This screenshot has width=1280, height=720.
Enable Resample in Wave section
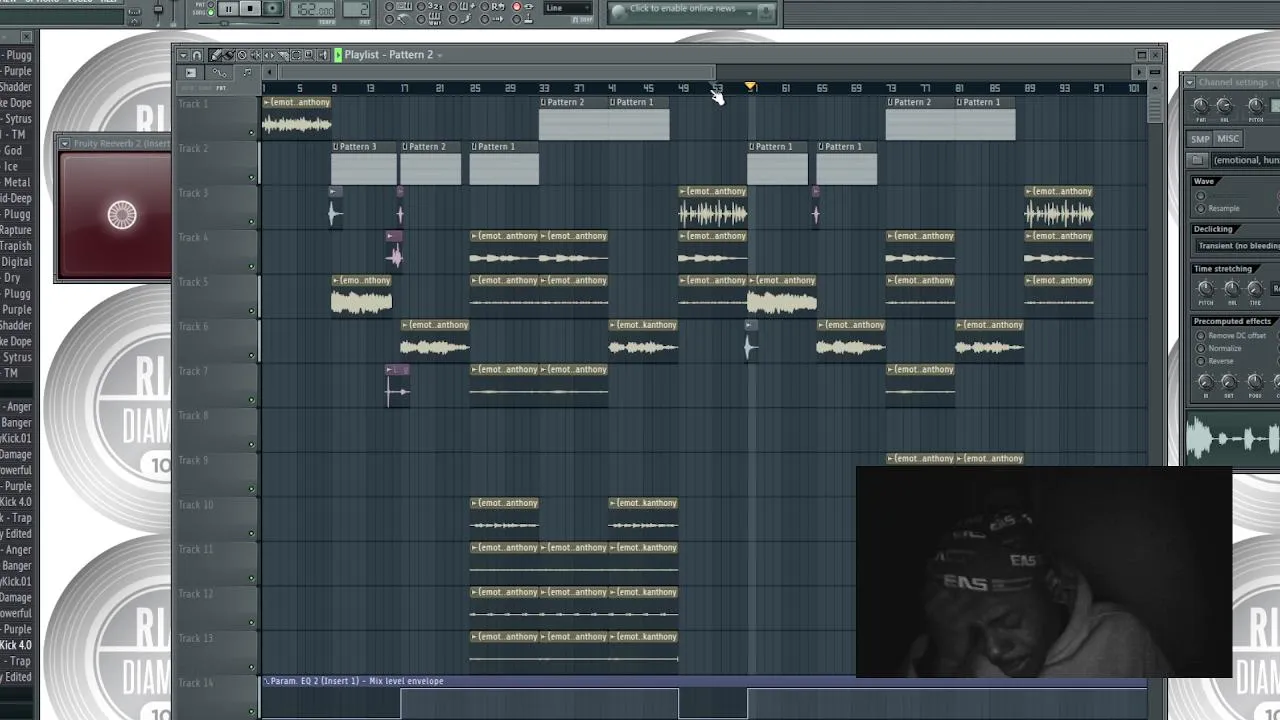tap(1201, 208)
